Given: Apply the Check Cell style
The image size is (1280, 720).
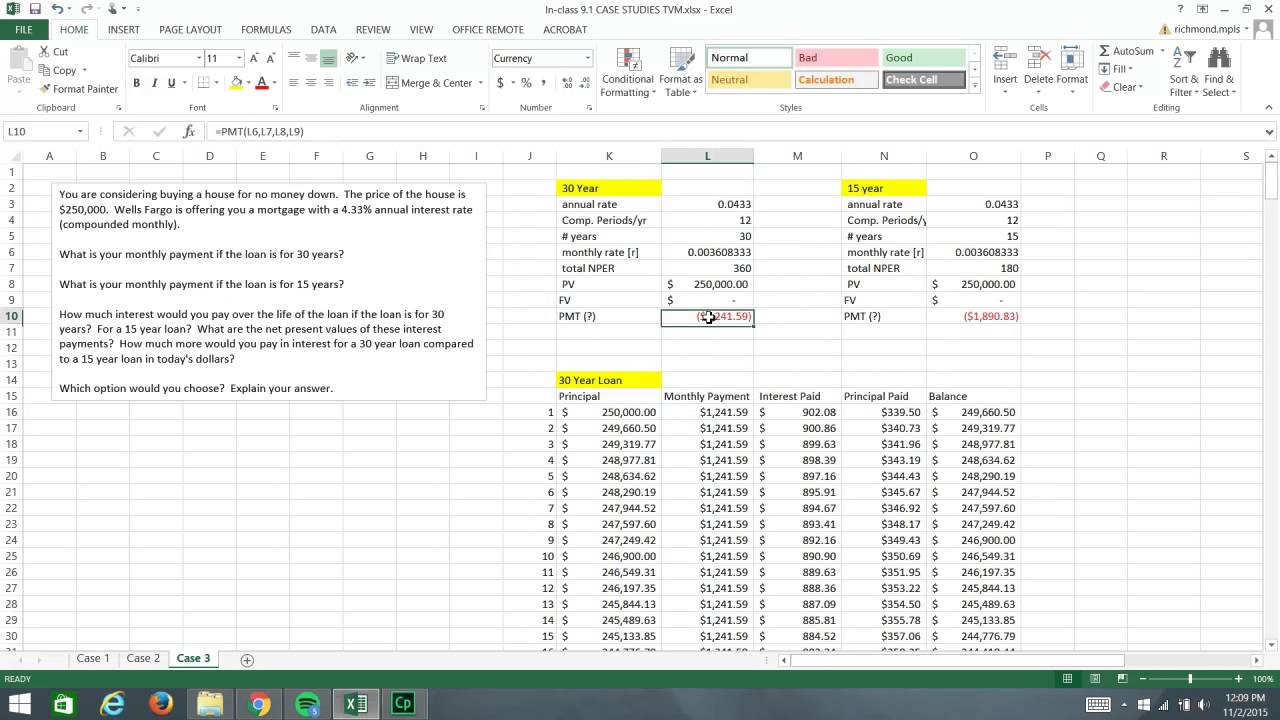Looking at the screenshot, I should 924,80.
